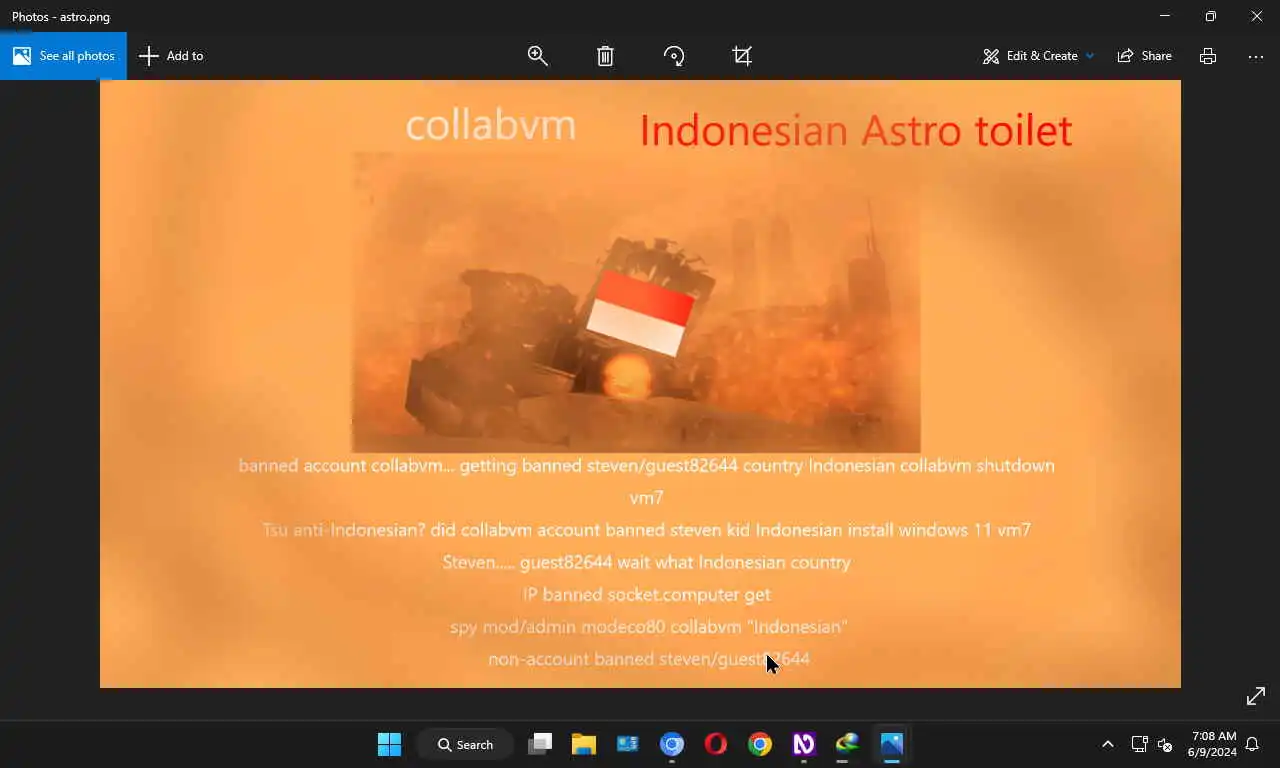This screenshot has width=1280, height=768.
Task: Show hidden icons in the system tray
Action: point(1107,744)
